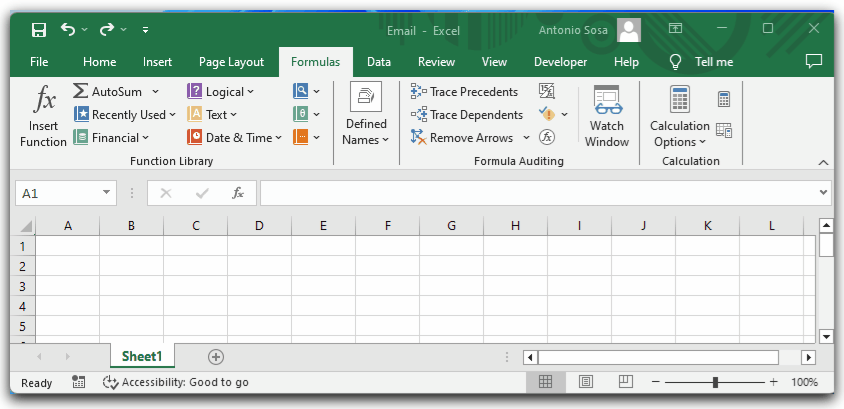The width and height of the screenshot is (844, 409).
Task: Toggle Show Formulas icon
Action: 547,91
